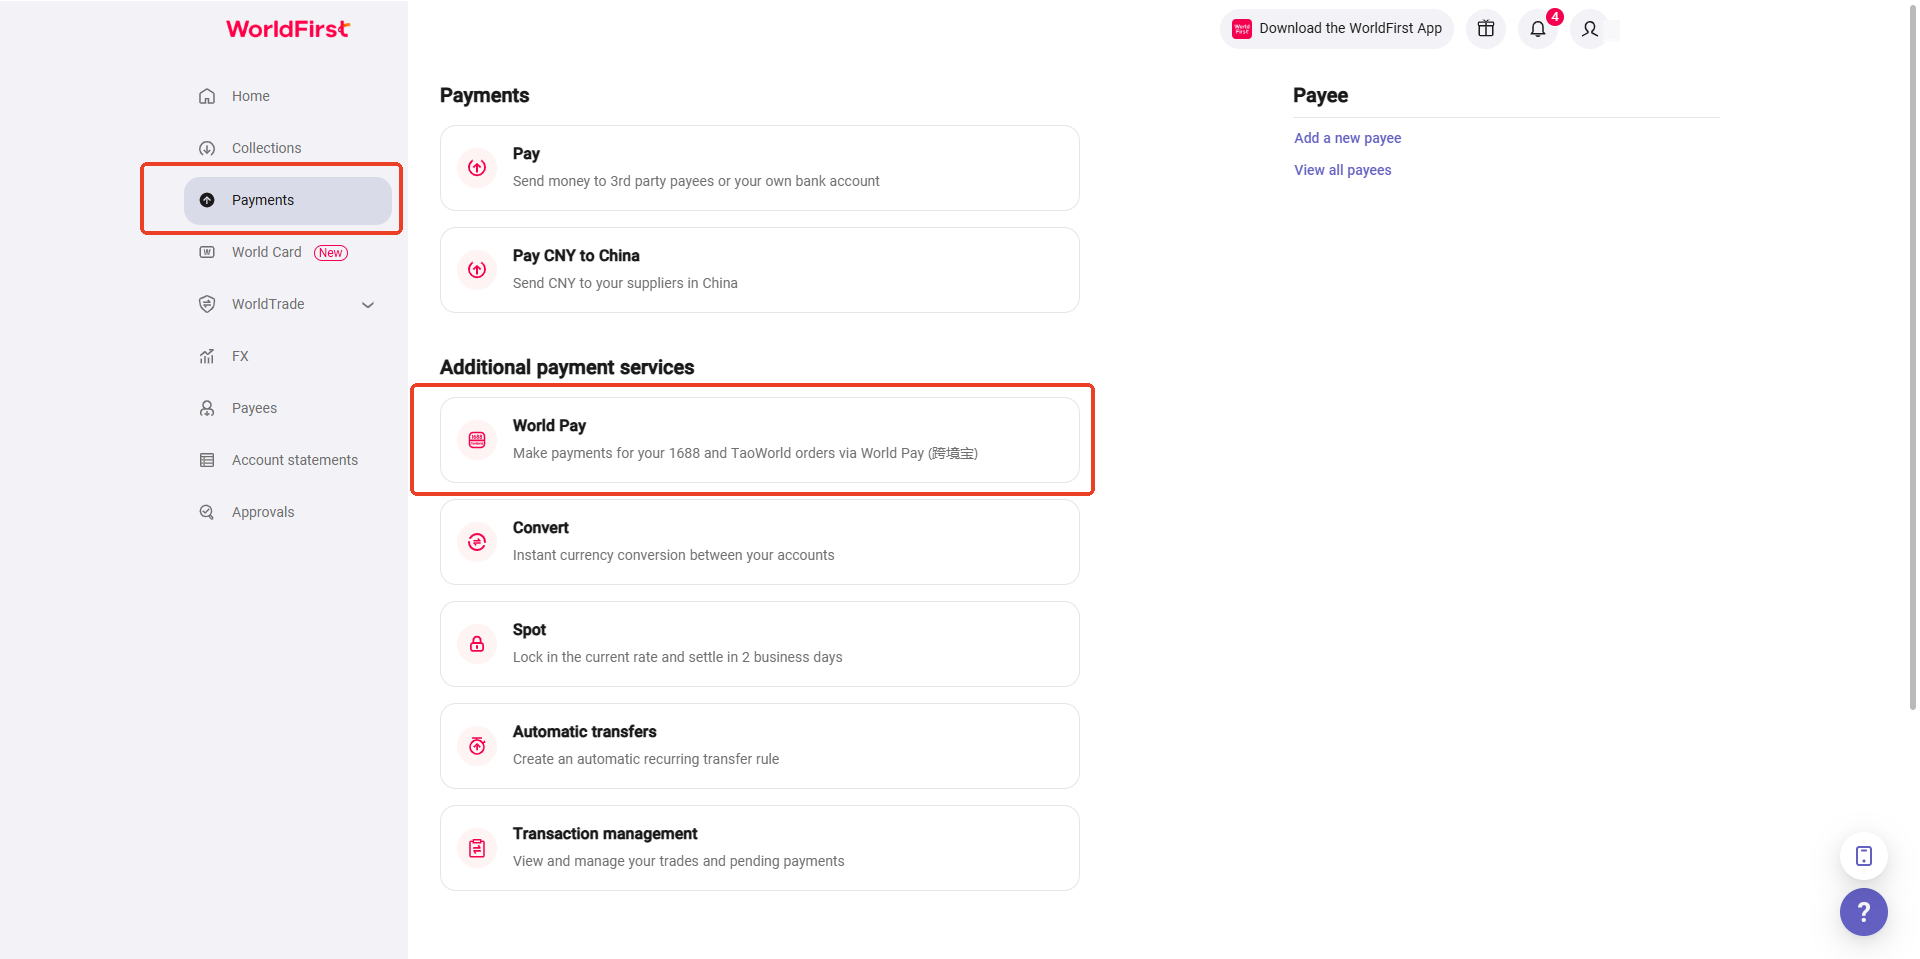Open World Card menu item
Image resolution: width=1920 pixels, height=959 pixels.
pos(266,252)
